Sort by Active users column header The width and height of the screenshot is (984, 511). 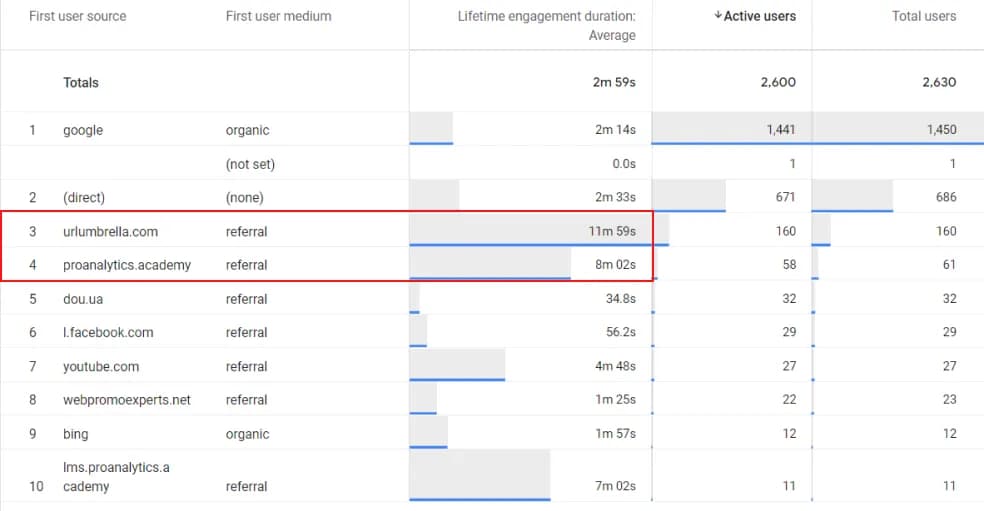(759, 16)
